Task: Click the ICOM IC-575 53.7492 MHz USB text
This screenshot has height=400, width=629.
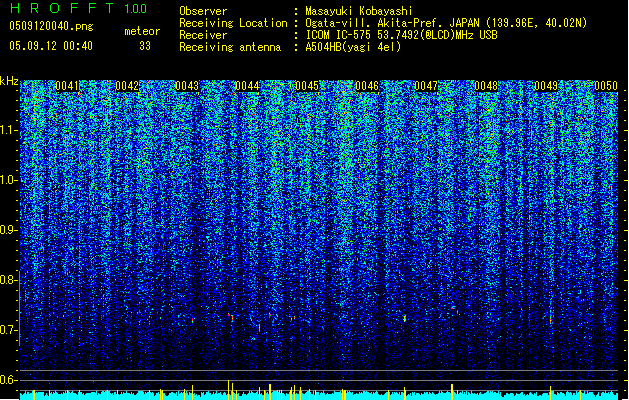Action: coord(401,35)
